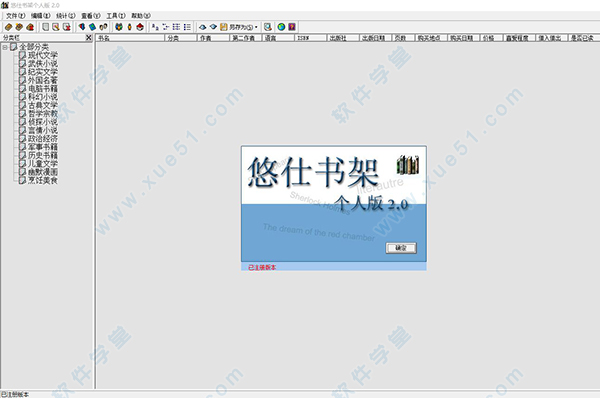Switch to small icons view
Viewport: 600px width, 398px height.
pos(166,27)
